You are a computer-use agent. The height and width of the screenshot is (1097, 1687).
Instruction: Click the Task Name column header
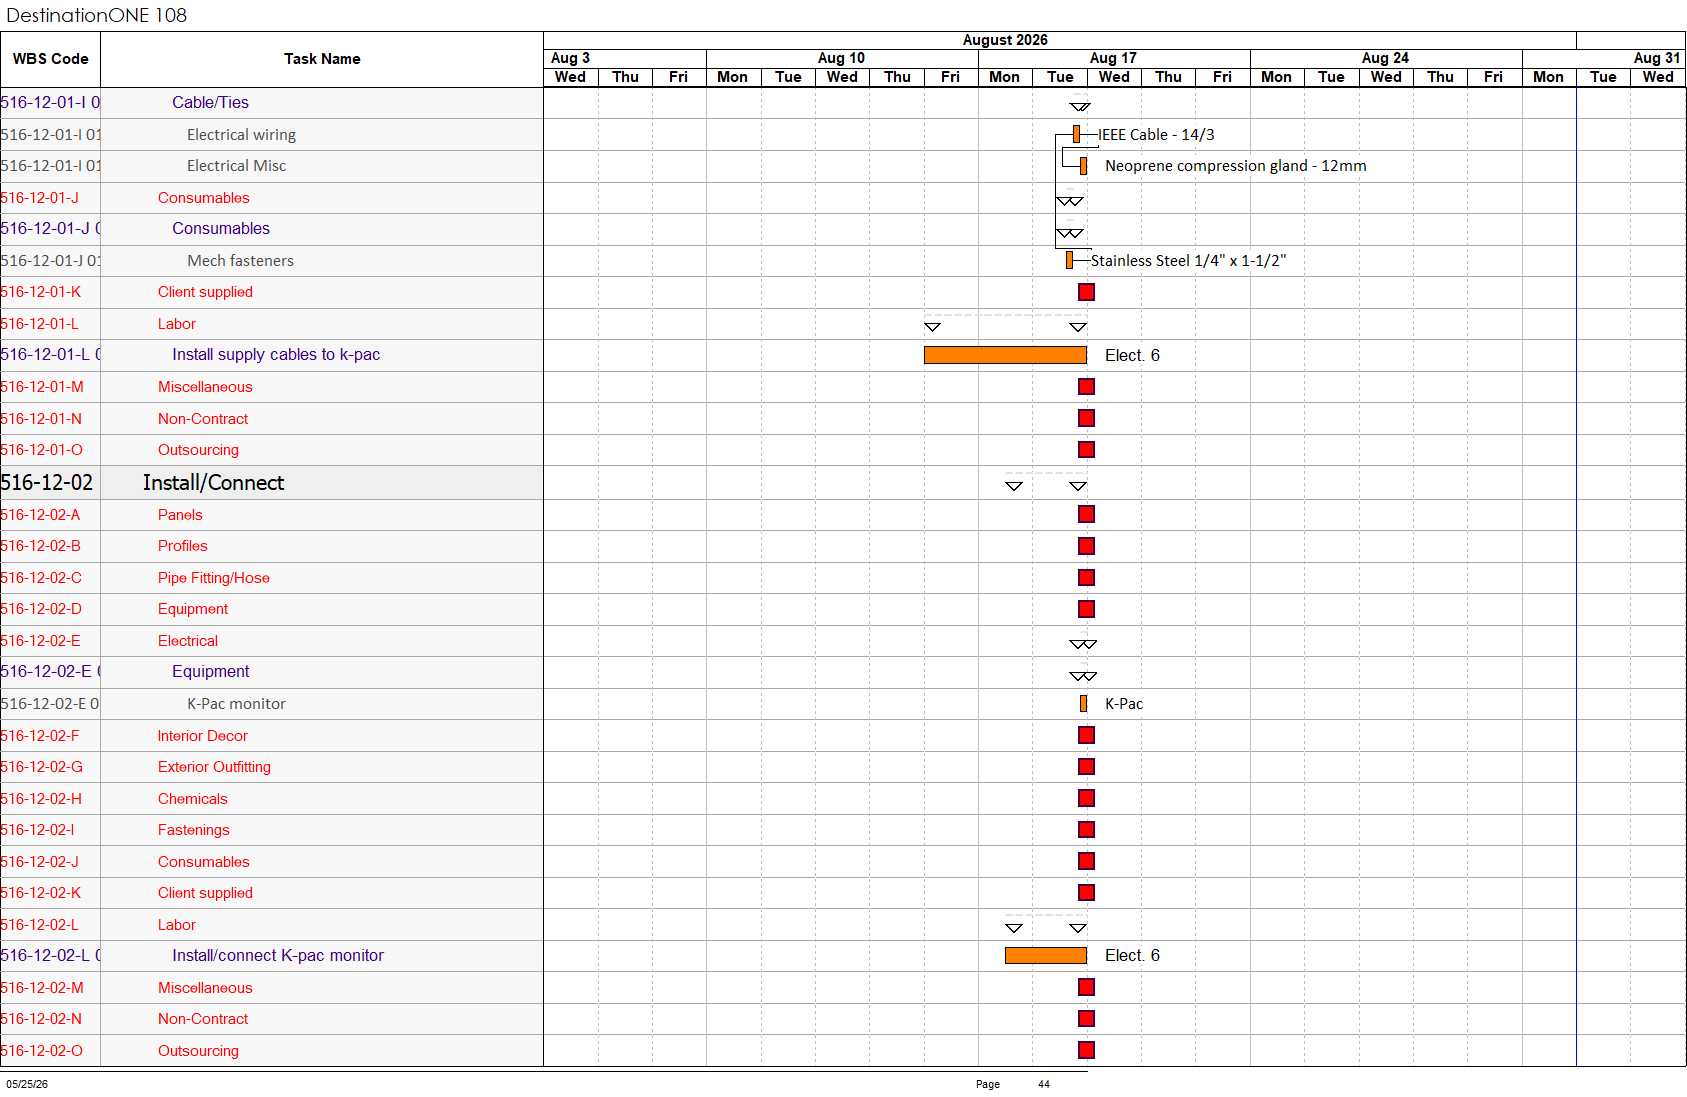322,59
